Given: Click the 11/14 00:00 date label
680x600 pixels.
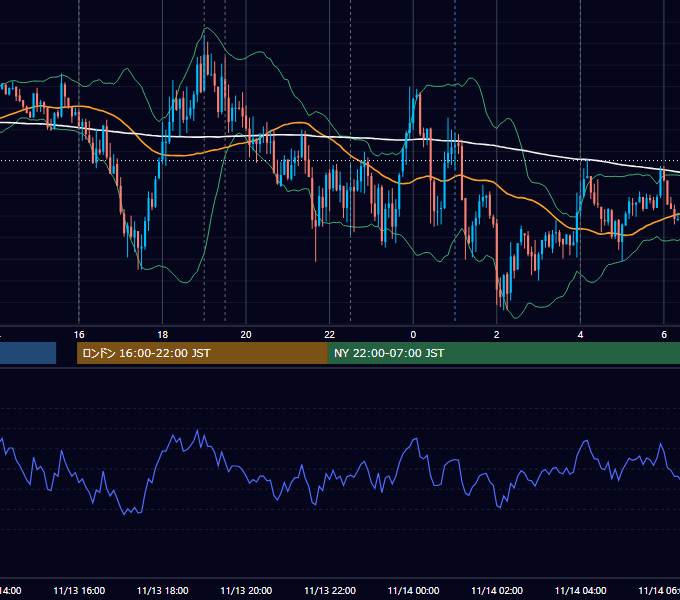Looking at the screenshot, I should coord(413,590).
